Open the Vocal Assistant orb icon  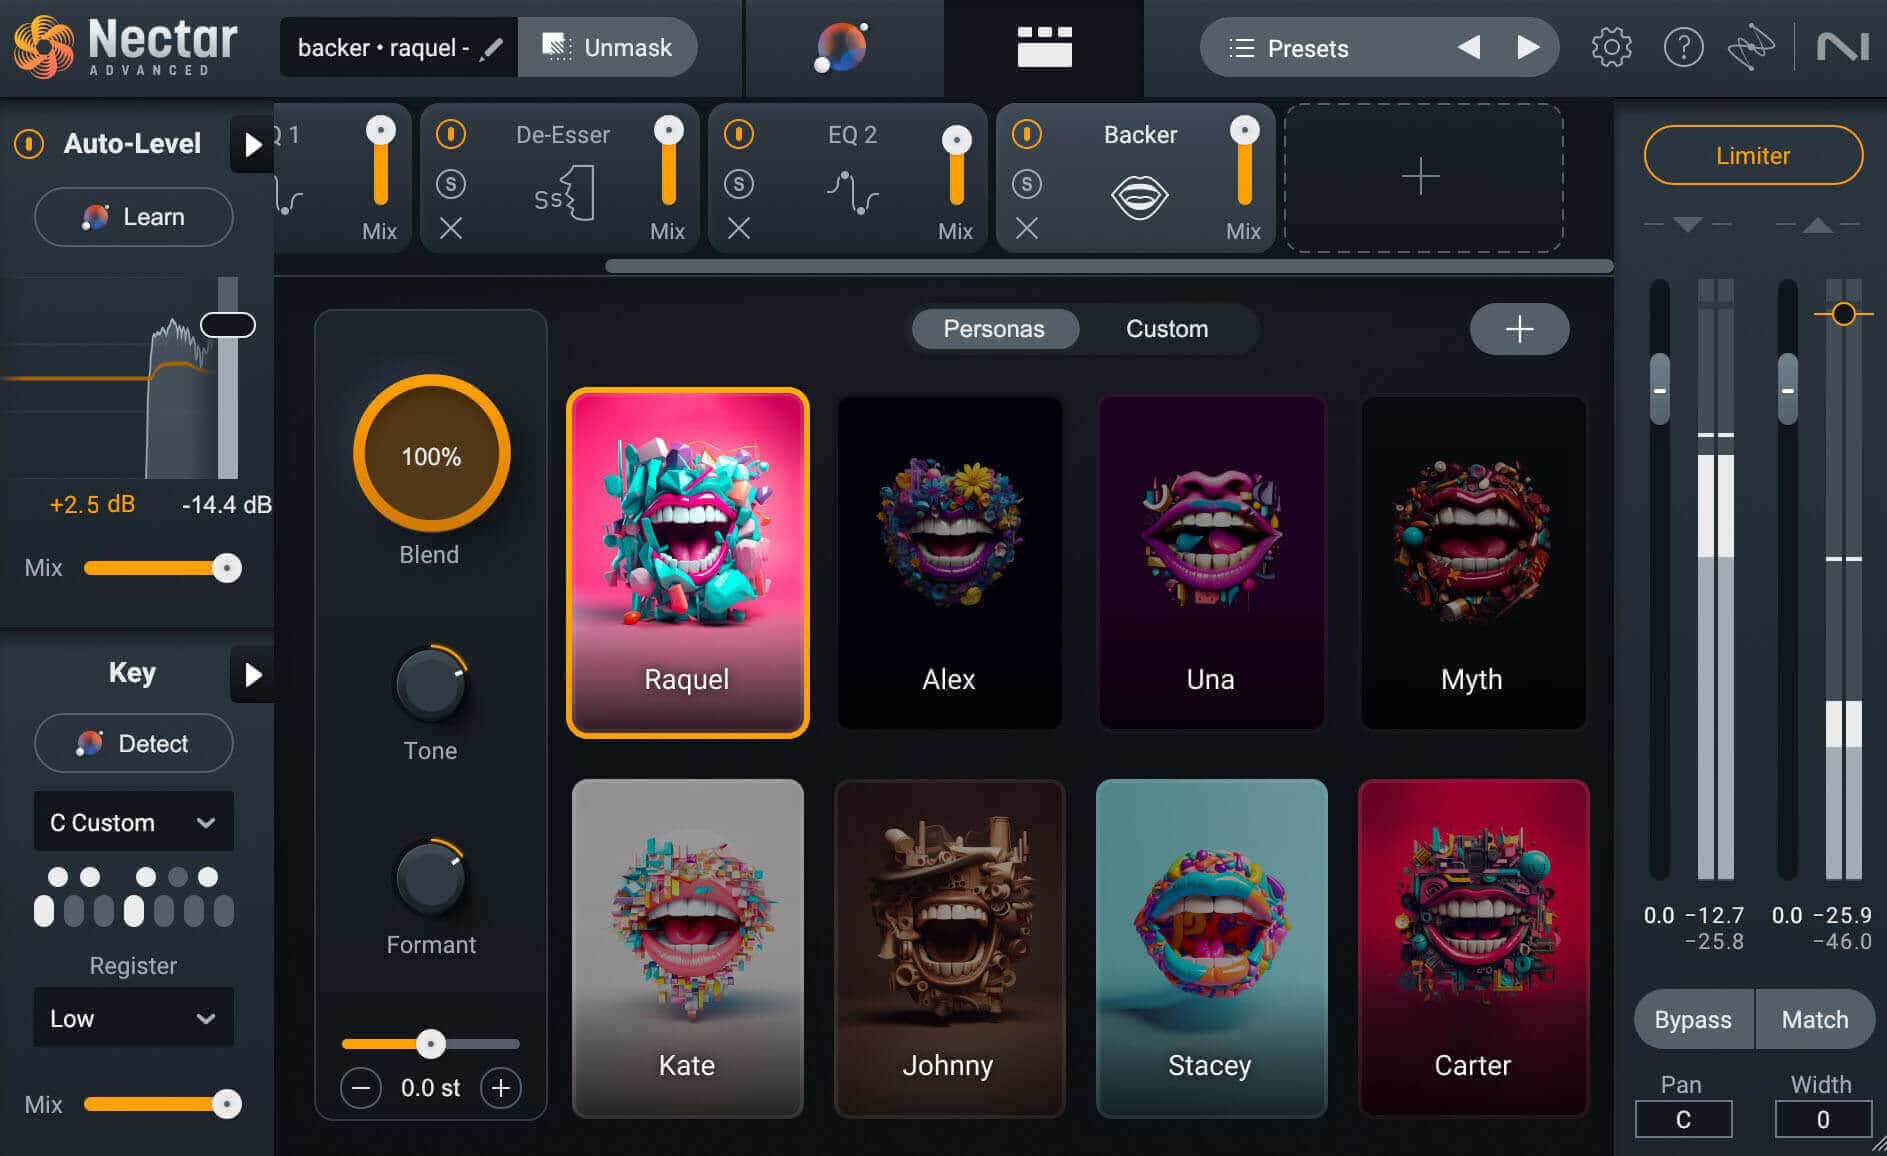[842, 48]
